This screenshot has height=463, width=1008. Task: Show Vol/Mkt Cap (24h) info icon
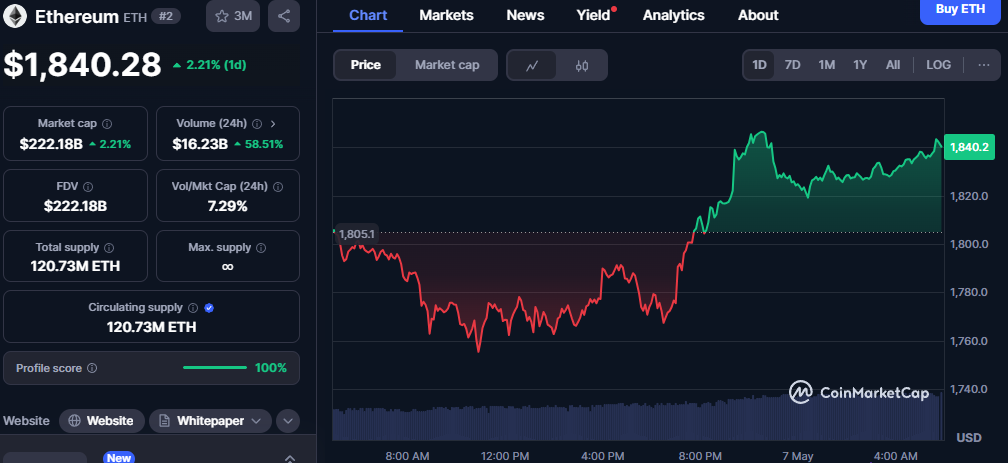[x=278, y=186]
